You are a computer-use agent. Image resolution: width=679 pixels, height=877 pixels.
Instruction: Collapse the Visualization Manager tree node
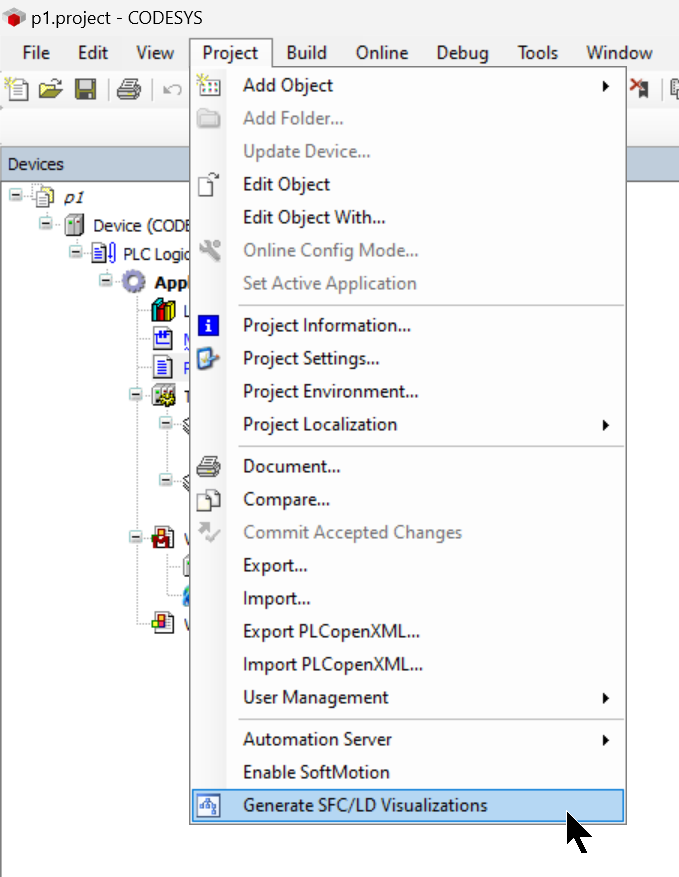click(x=135, y=537)
